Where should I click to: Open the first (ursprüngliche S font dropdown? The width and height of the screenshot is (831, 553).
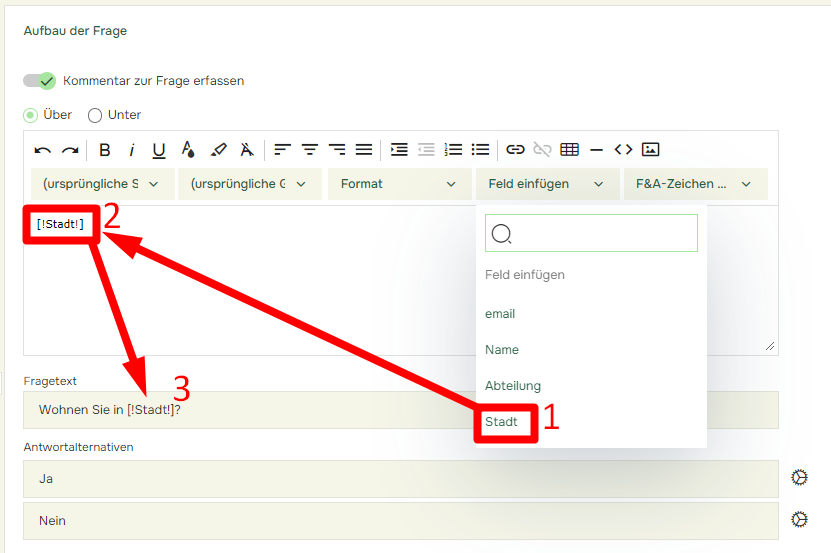pos(103,184)
